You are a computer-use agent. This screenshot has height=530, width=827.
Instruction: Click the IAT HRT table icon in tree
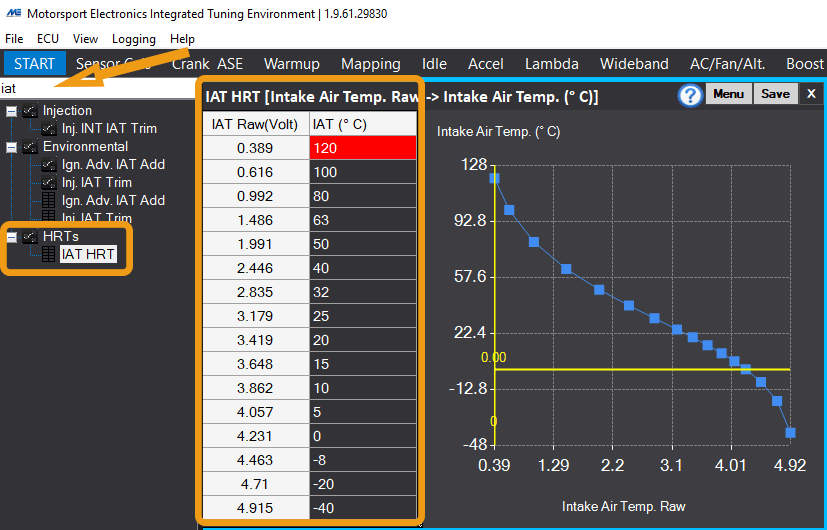48,254
